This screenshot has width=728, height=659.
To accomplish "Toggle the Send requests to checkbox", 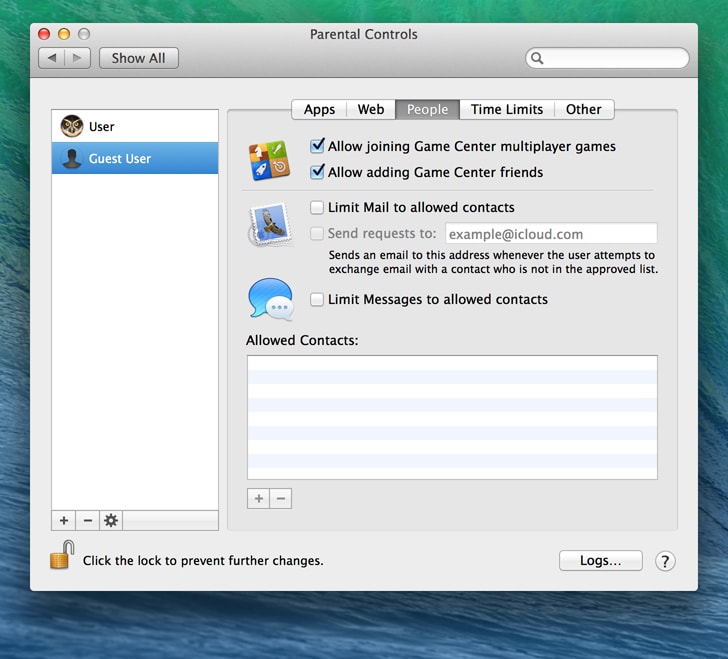I will click(317, 233).
